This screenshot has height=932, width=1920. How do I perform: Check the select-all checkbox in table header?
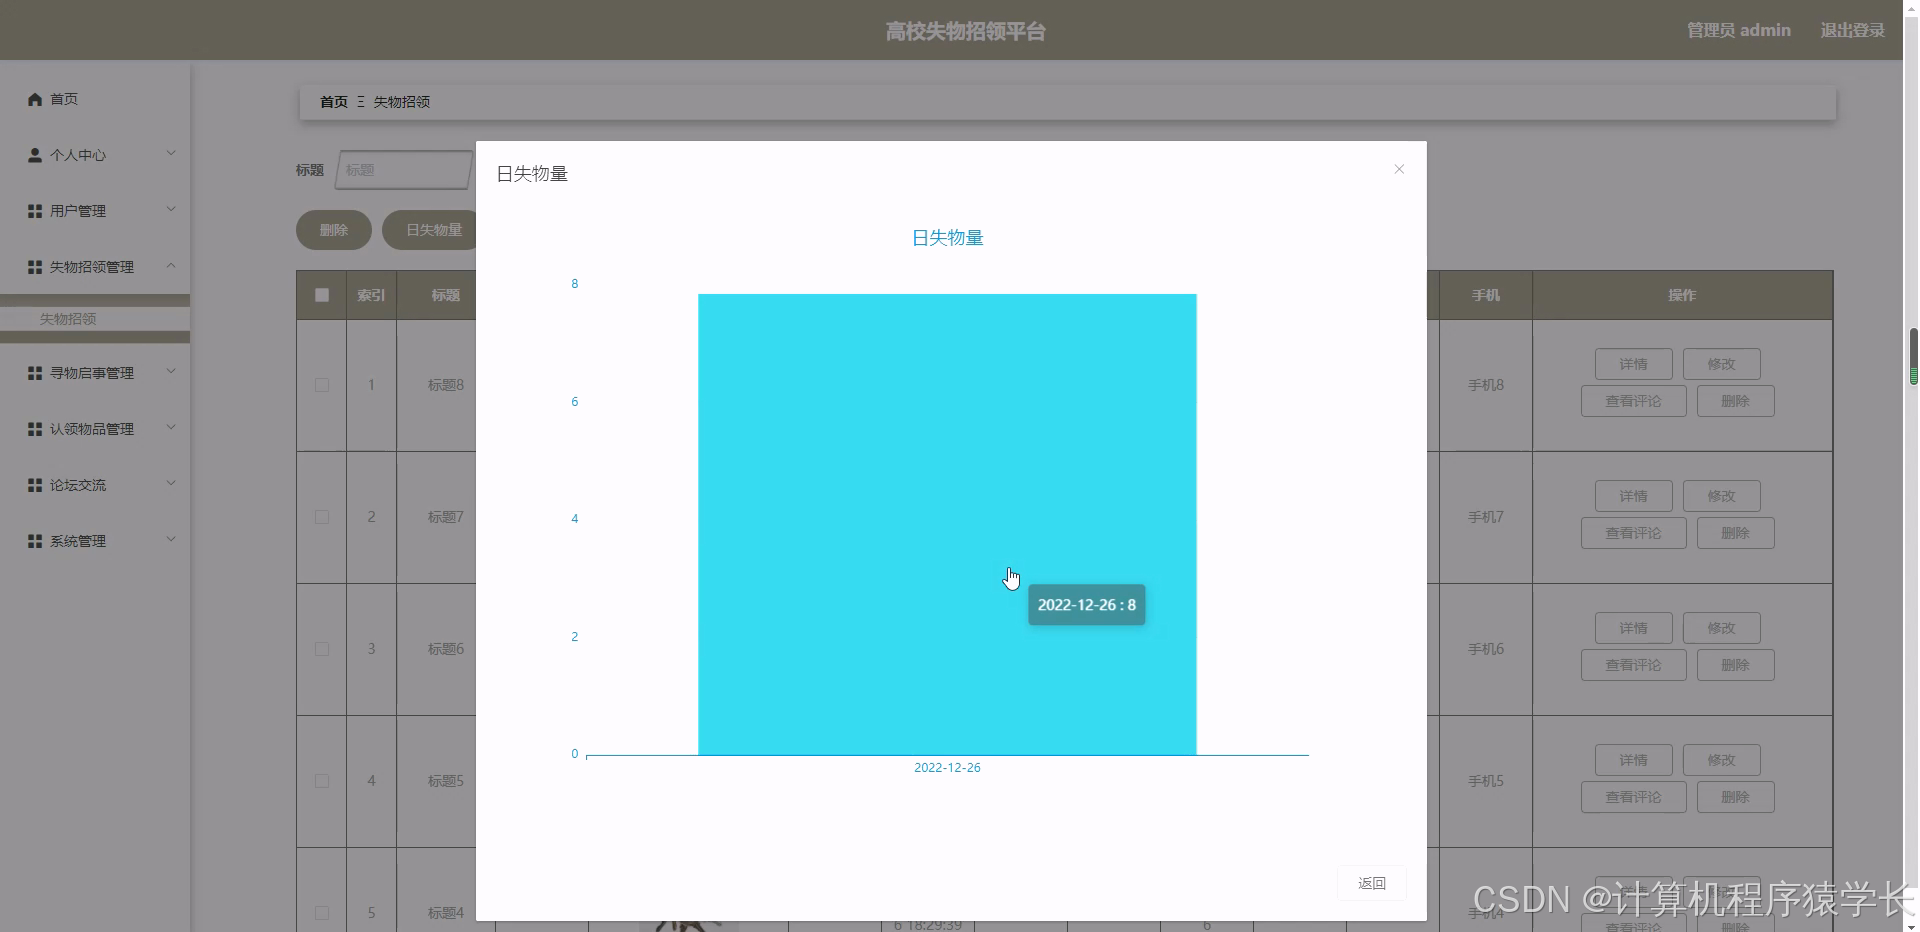(320, 295)
